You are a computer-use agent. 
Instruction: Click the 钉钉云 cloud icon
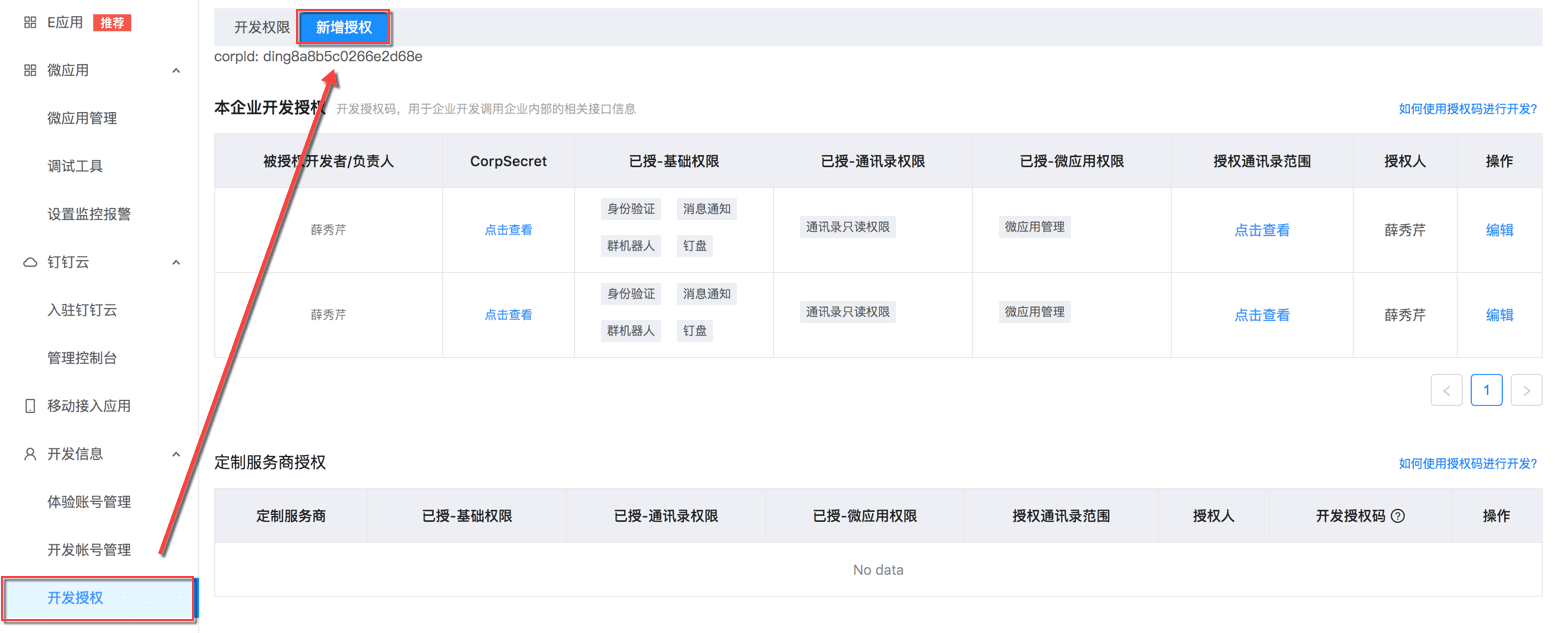tap(30, 262)
